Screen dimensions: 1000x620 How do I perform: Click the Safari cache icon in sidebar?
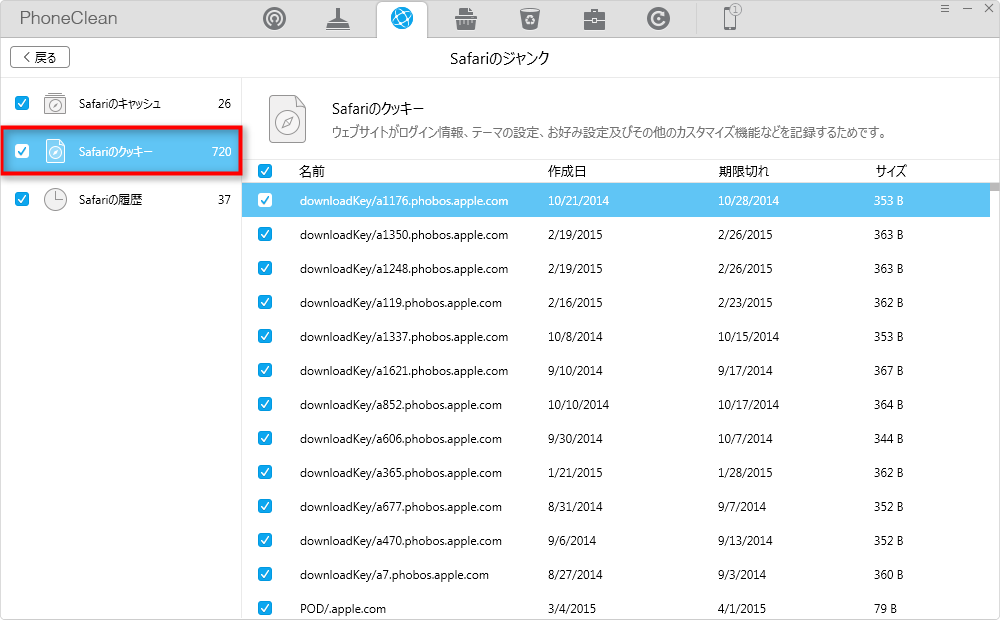[x=55, y=103]
